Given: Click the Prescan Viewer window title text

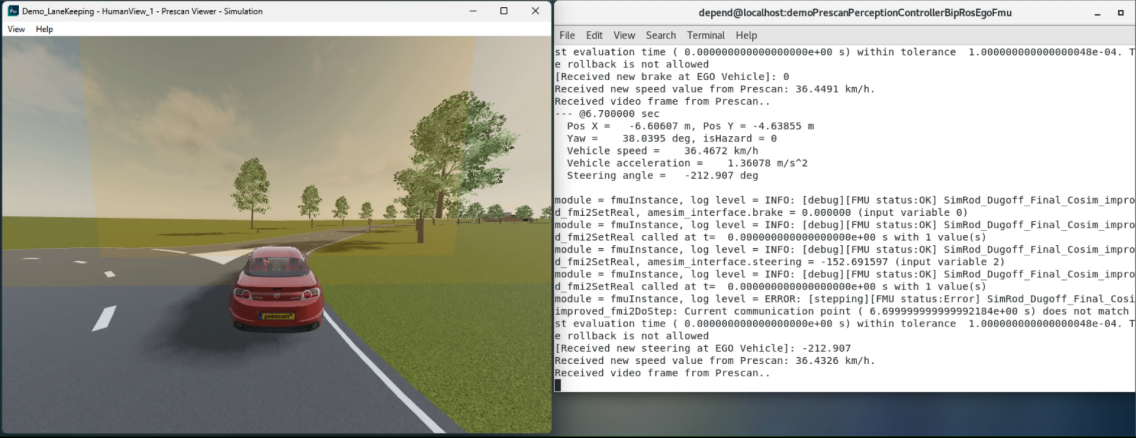Looking at the screenshot, I should click(142, 11).
